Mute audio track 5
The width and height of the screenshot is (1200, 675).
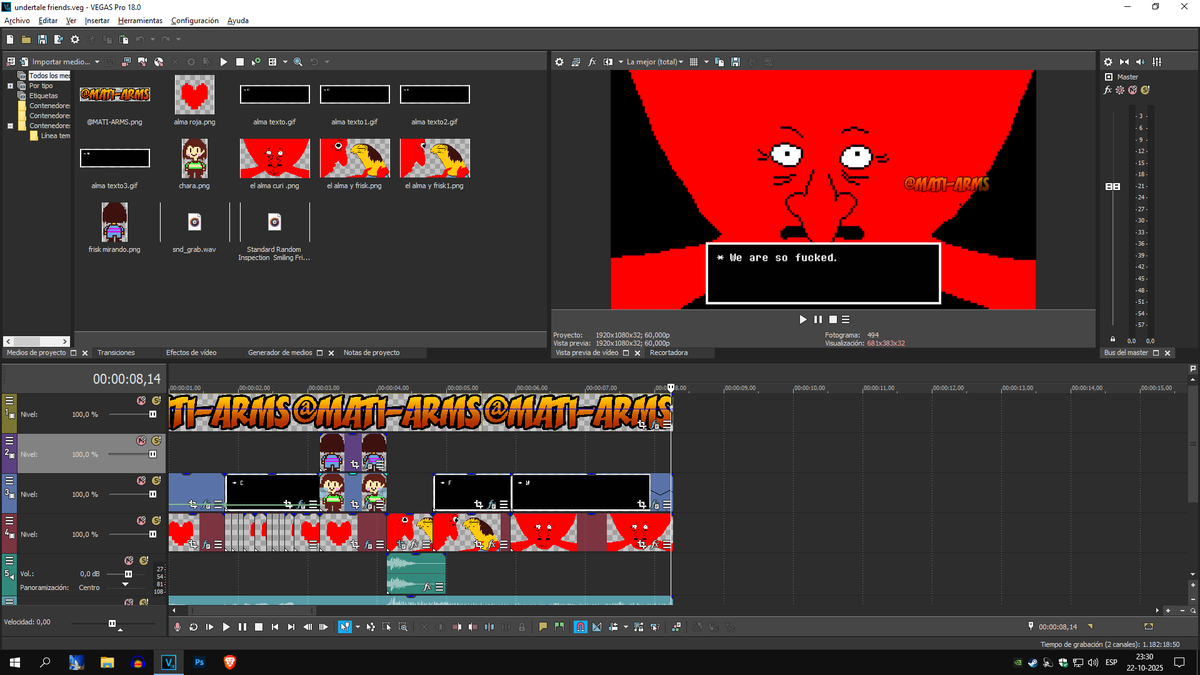(129, 560)
